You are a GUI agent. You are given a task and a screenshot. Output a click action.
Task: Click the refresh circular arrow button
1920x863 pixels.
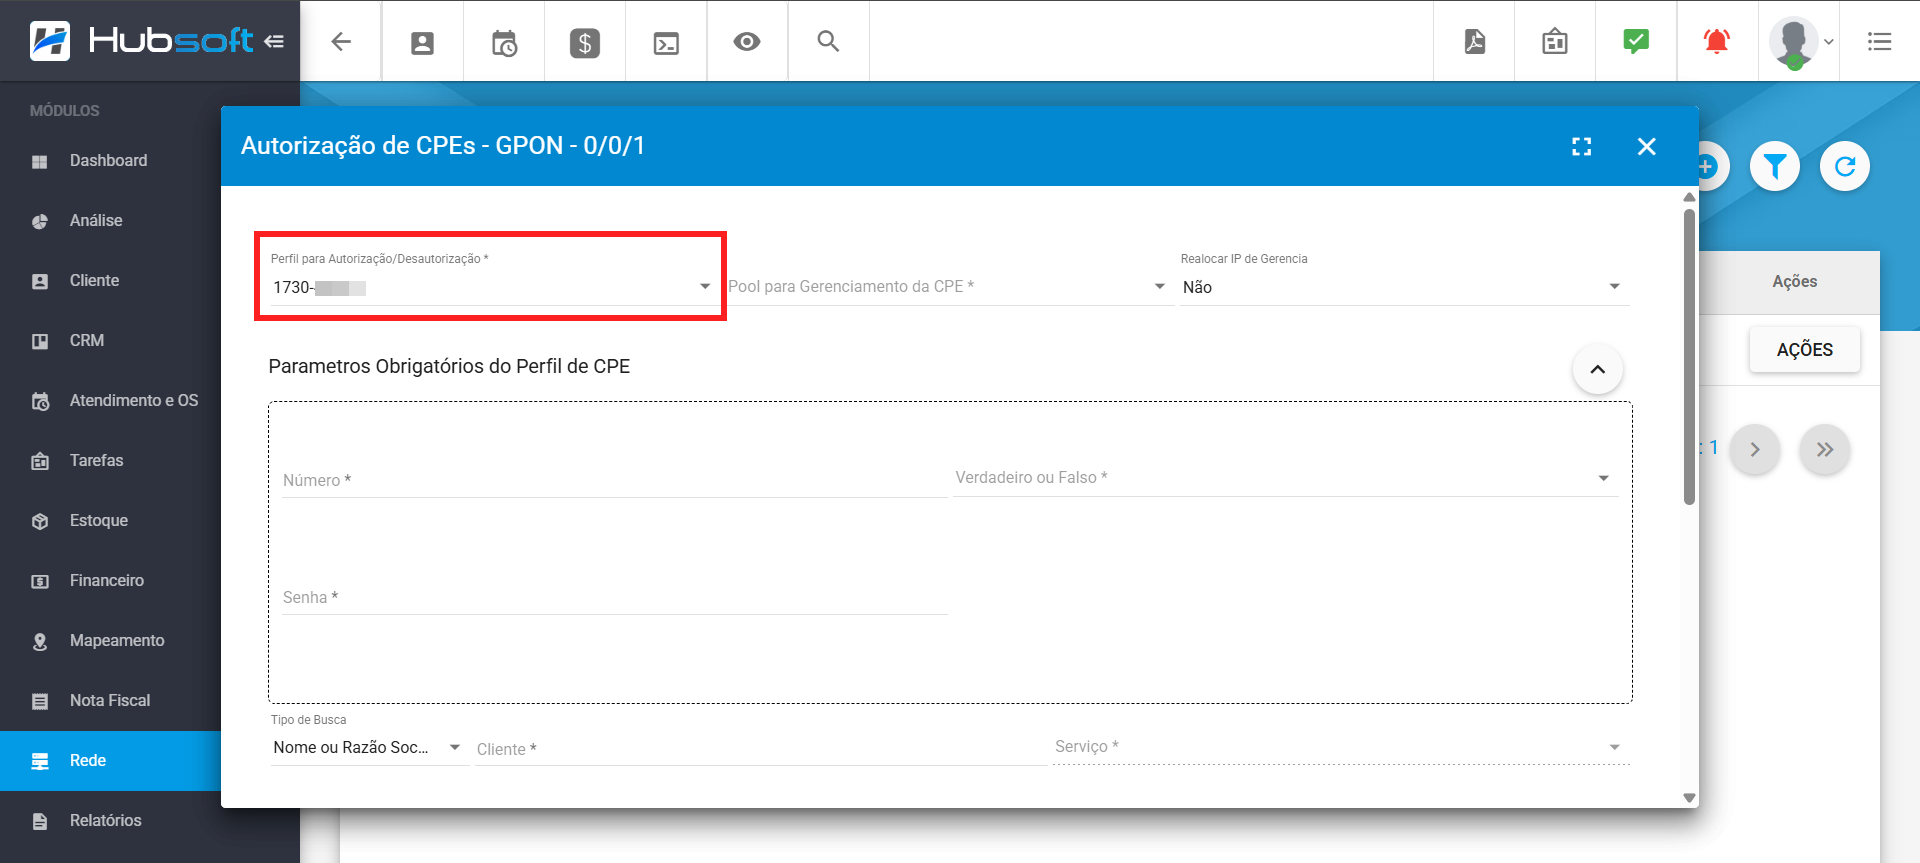click(1845, 166)
